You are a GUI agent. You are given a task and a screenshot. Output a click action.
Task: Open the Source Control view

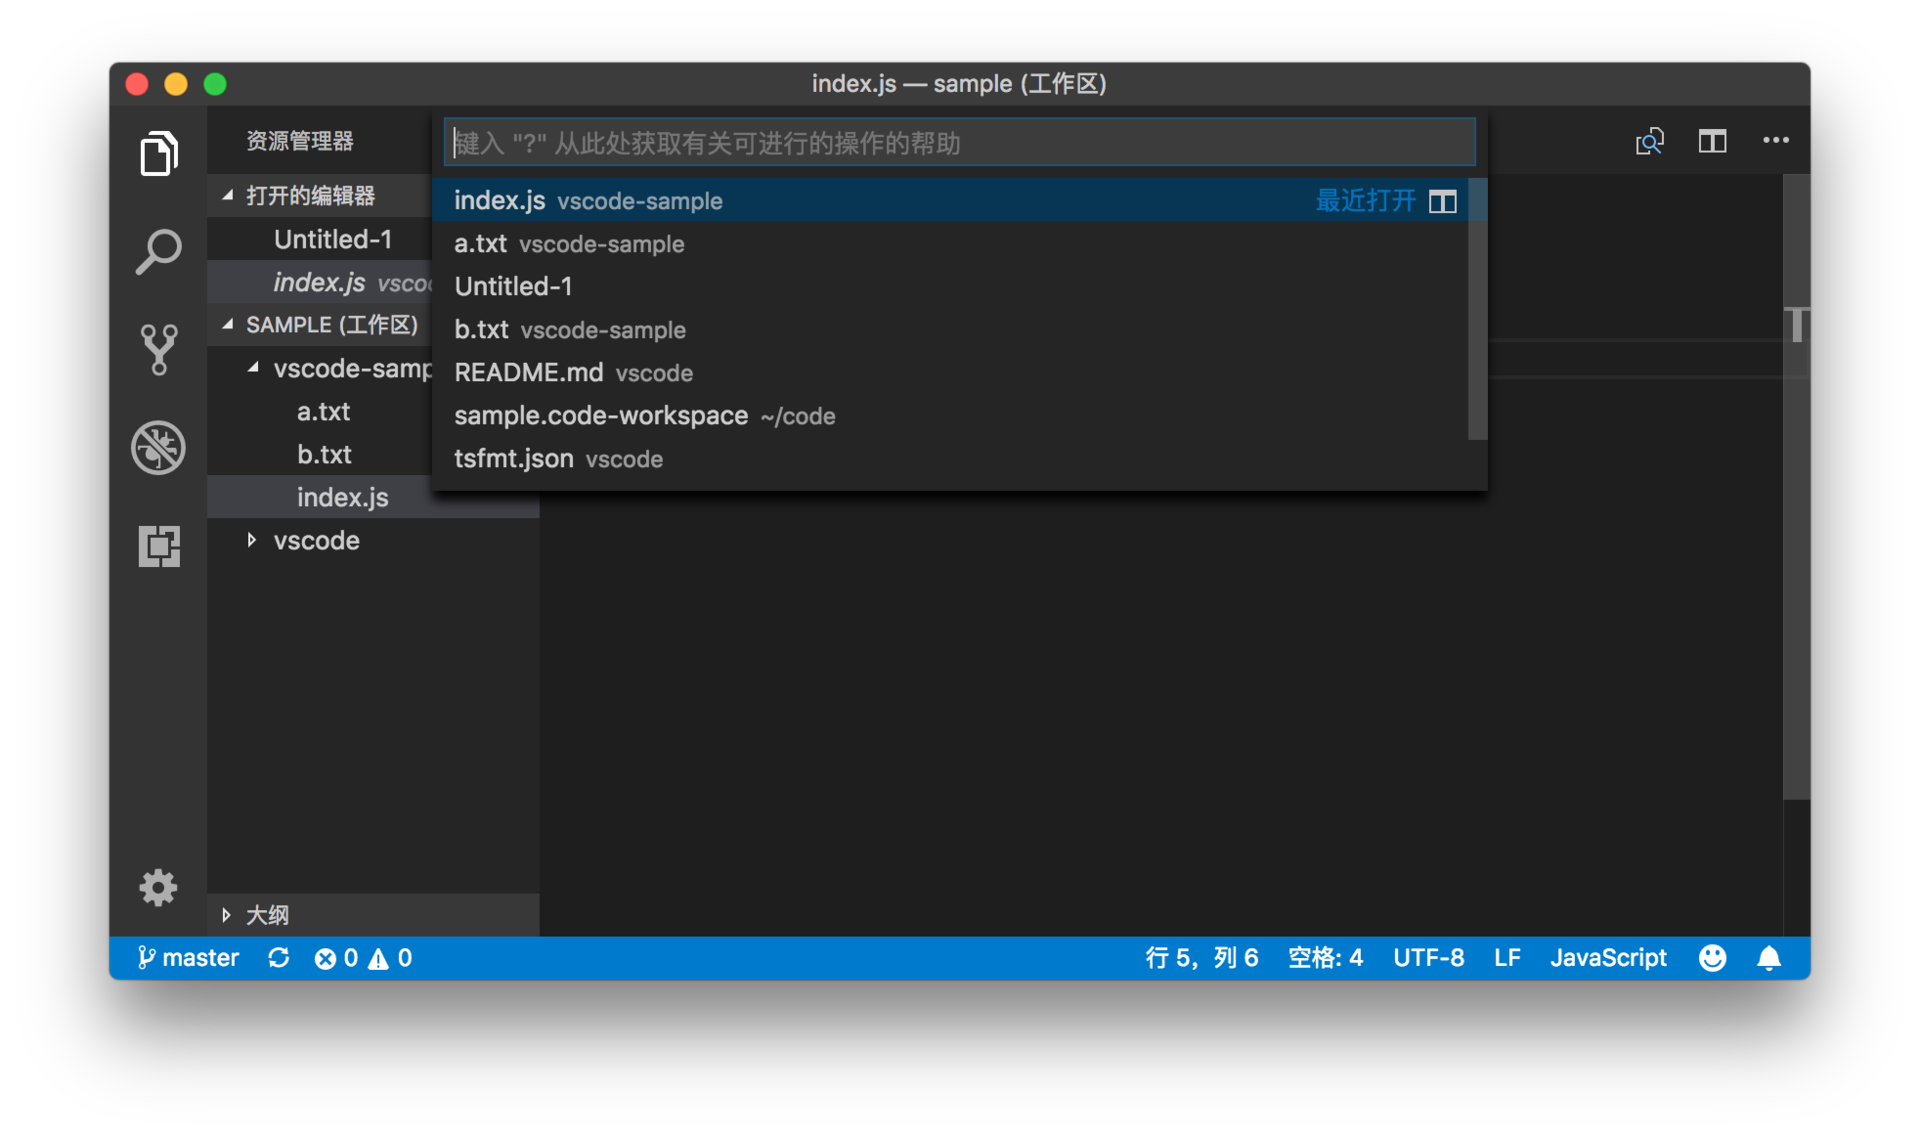158,349
